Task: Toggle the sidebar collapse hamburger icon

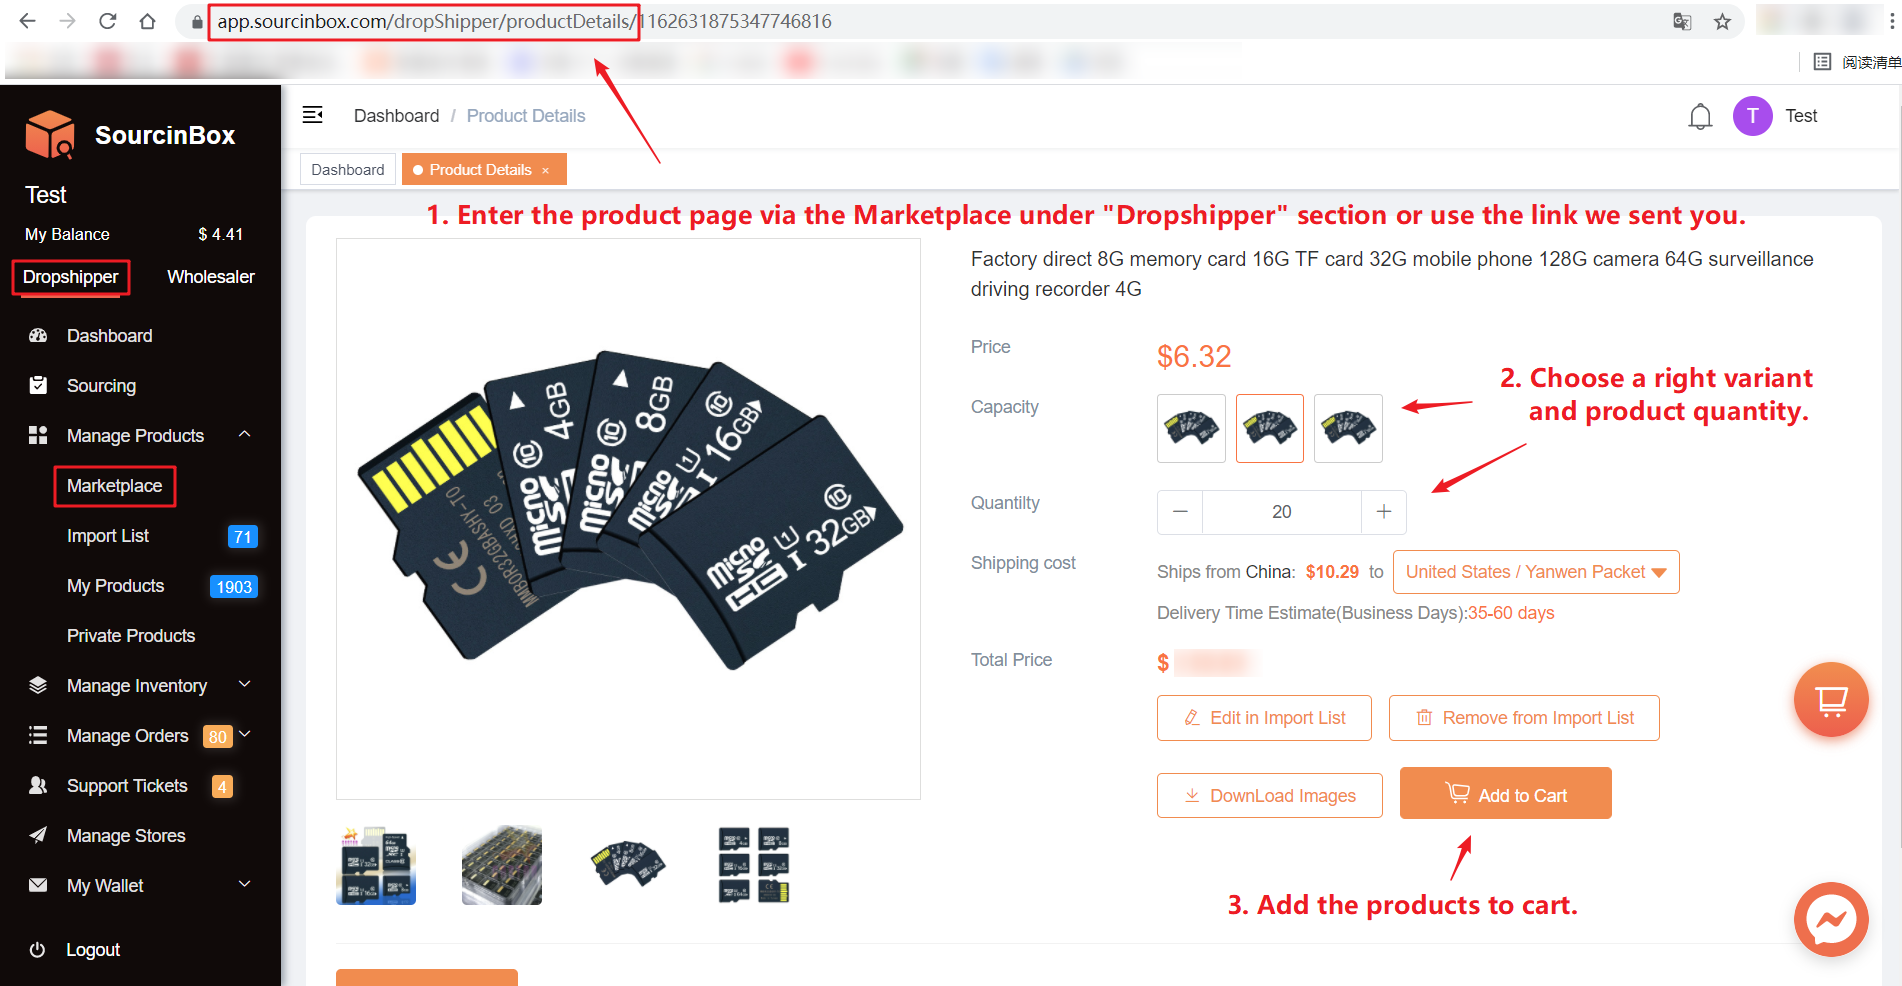Action: [313, 115]
